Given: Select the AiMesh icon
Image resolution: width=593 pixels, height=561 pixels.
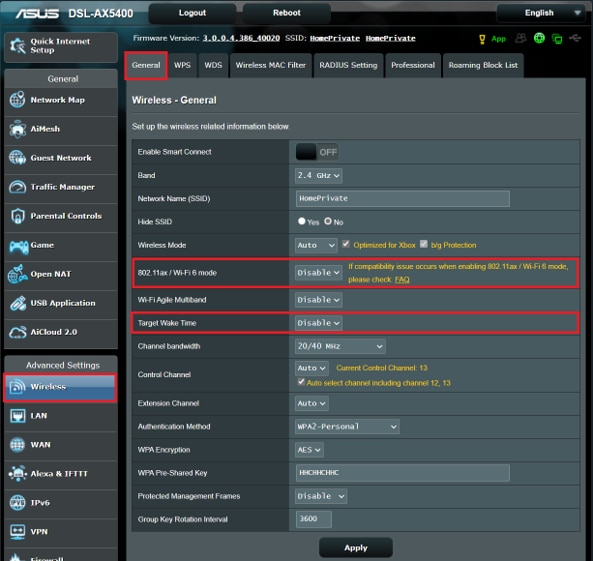Looking at the screenshot, I should tap(17, 129).
